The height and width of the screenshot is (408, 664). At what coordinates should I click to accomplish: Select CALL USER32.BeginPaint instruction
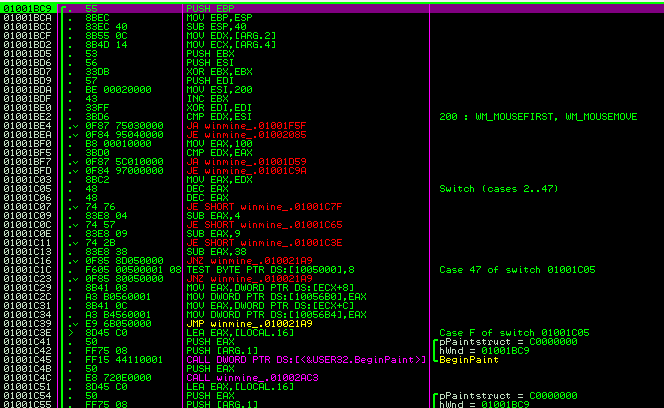pos(306,360)
